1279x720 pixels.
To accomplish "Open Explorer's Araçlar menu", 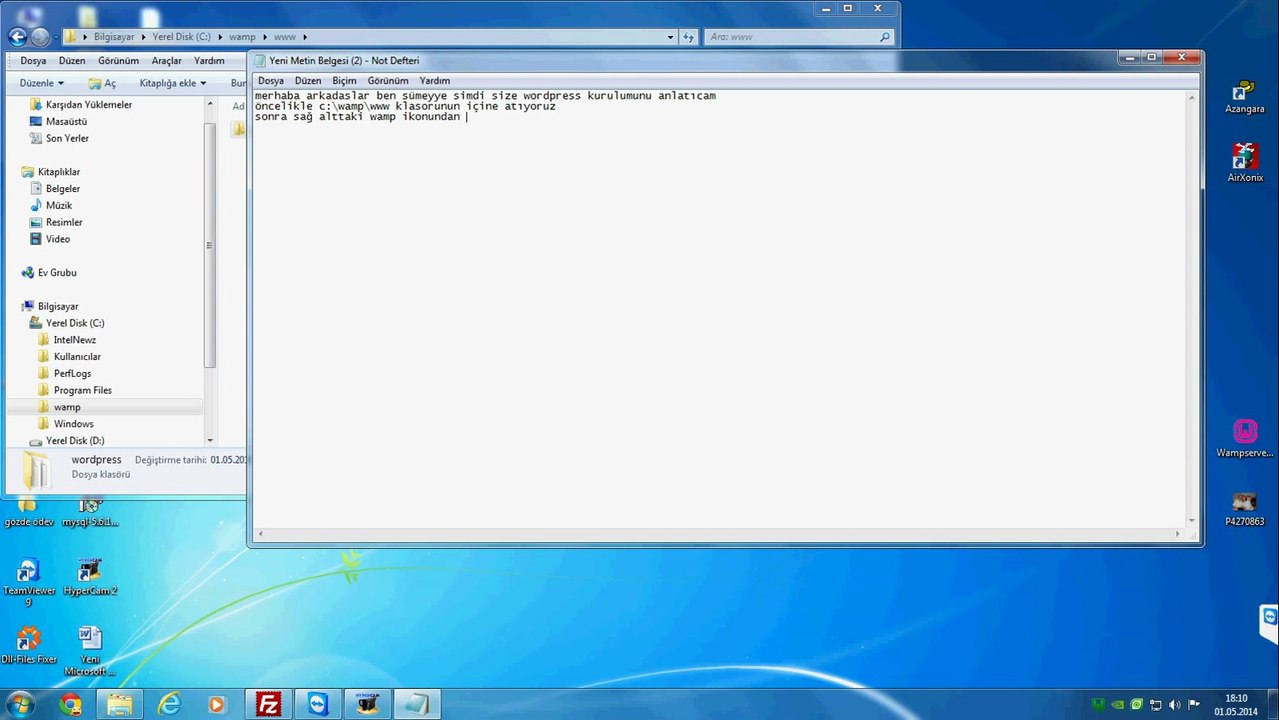I will 166,60.
